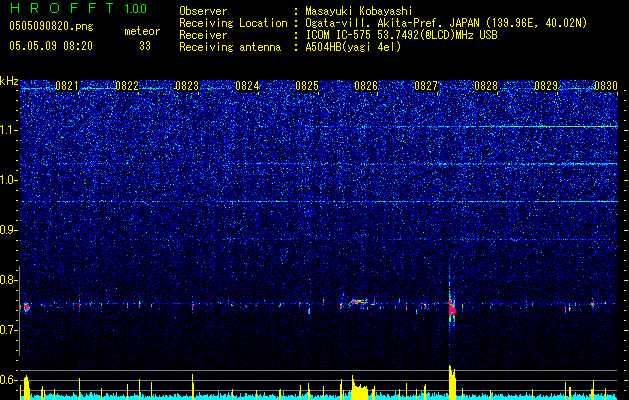Click the red echo at the spectrogram start
This screenshot has height=400, width=629.
pyautogui.click(x=26, y=308)
